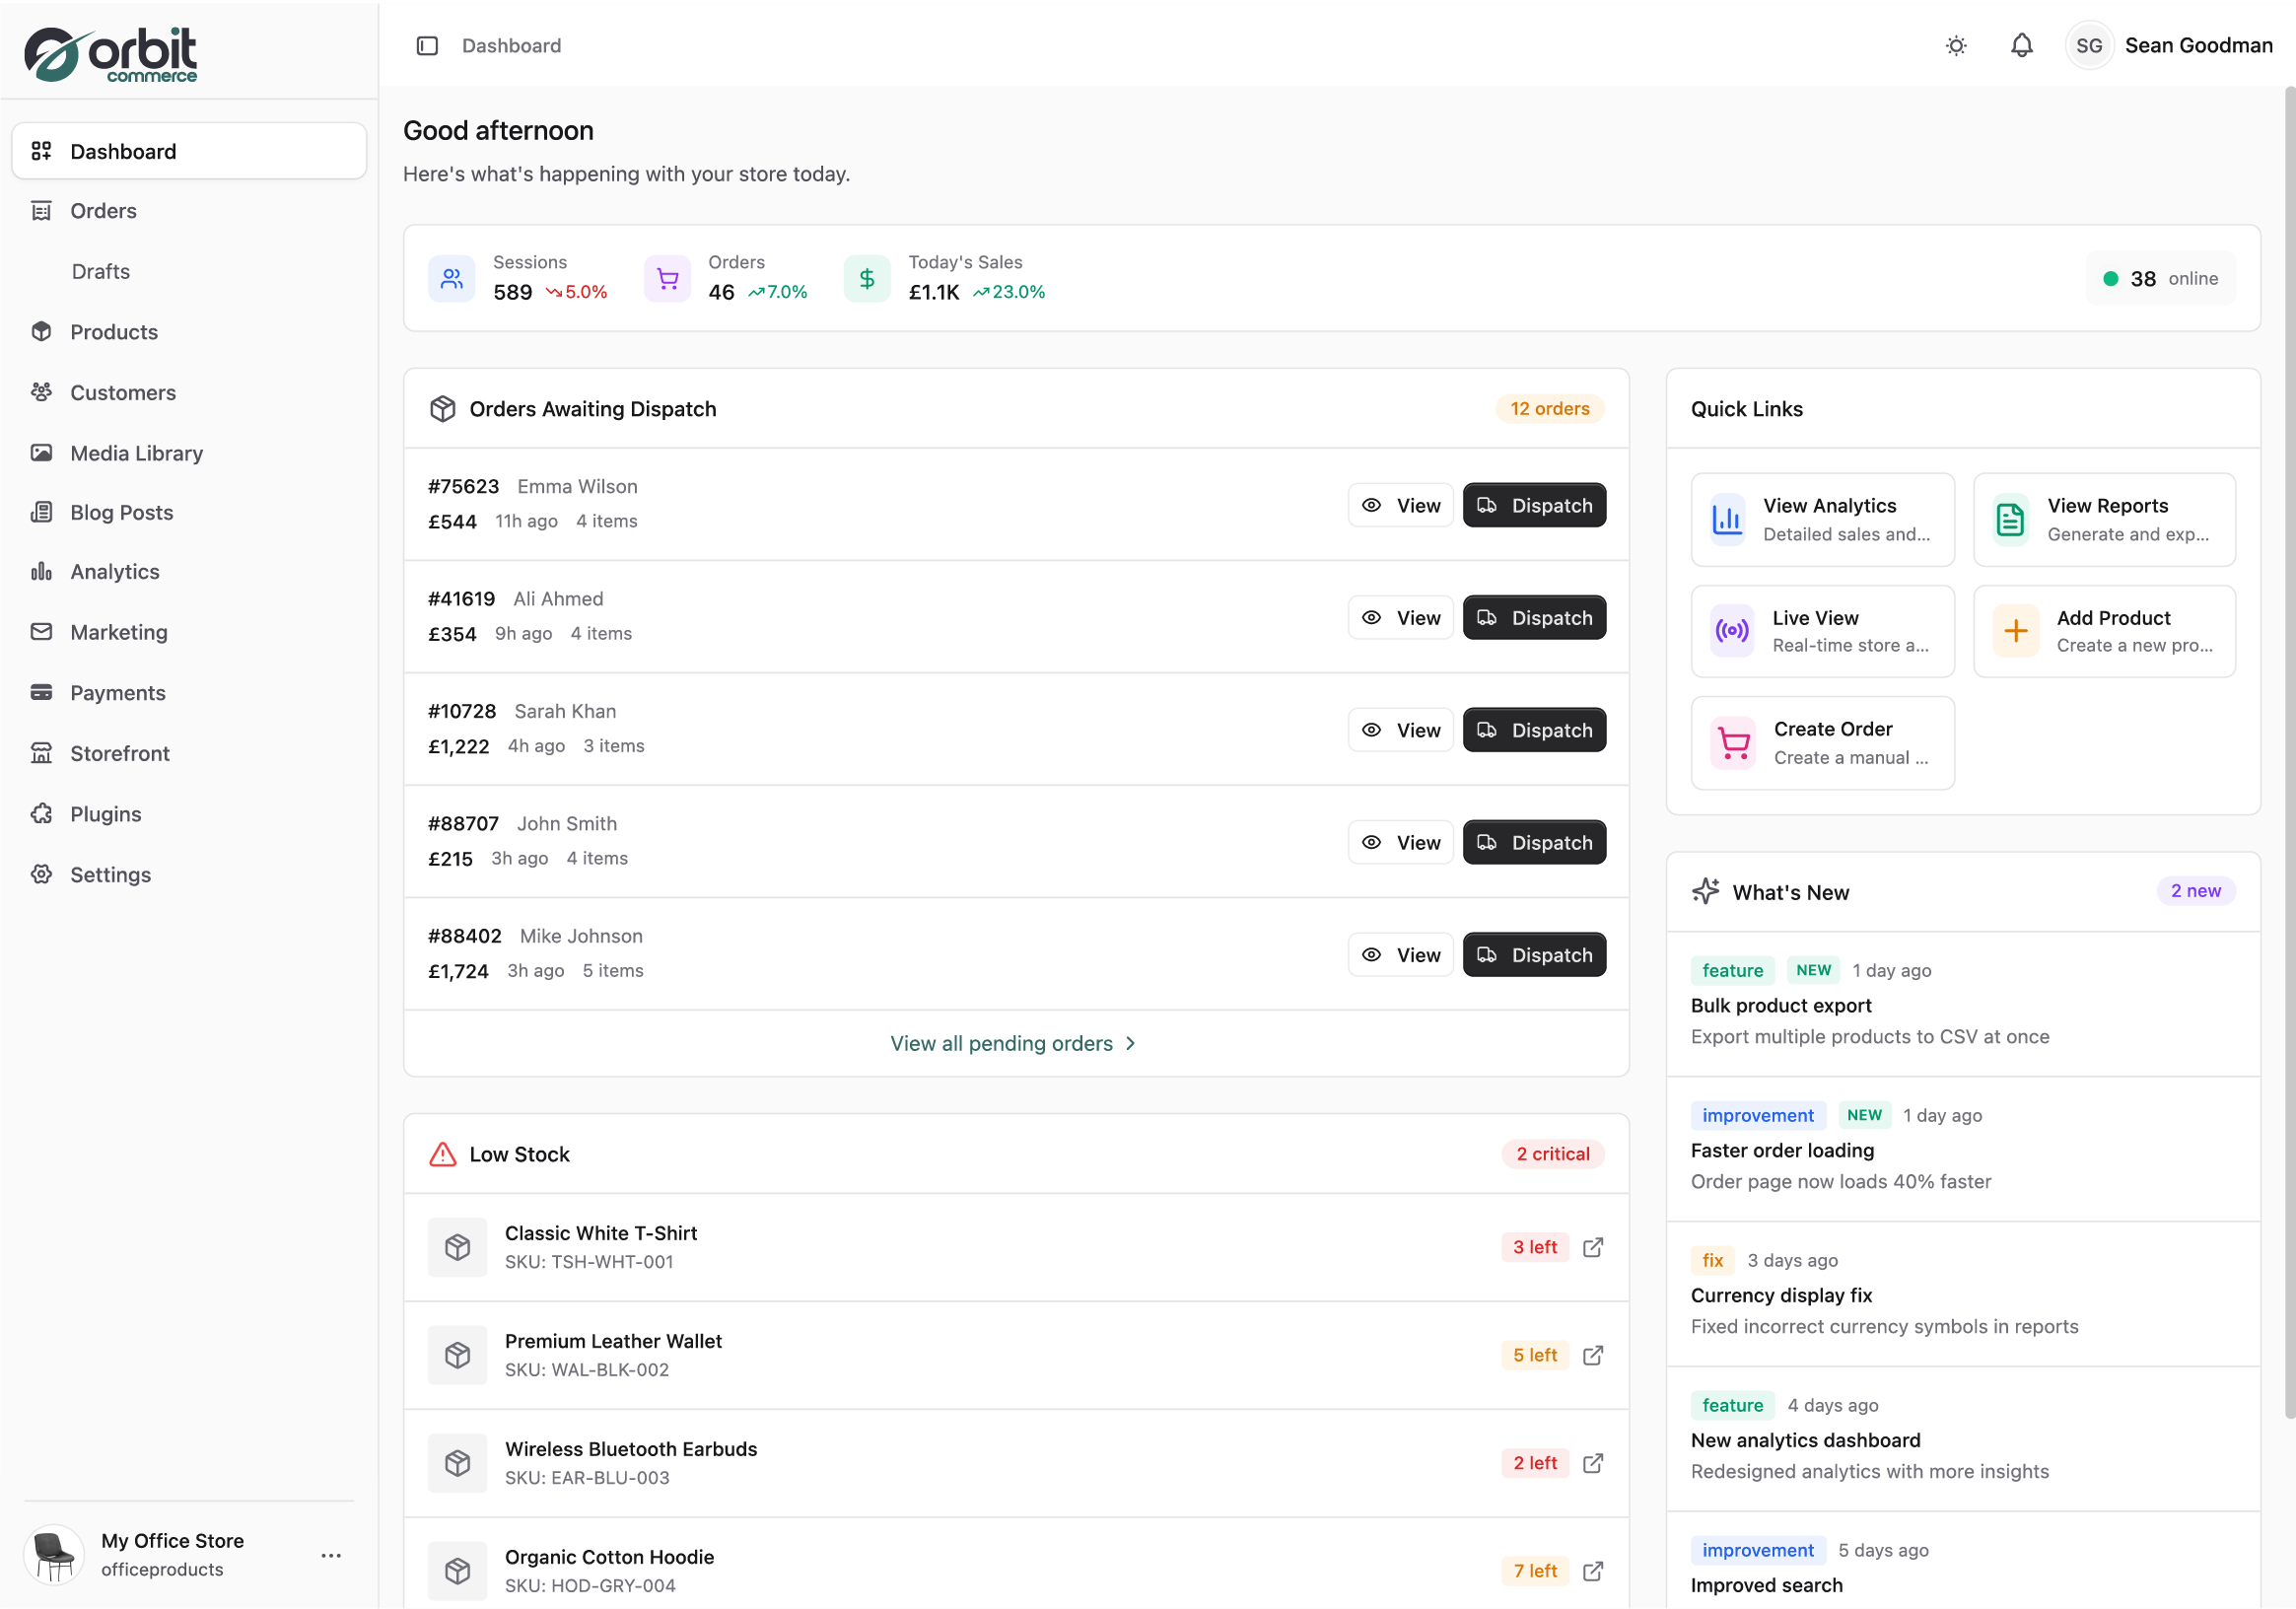Toggle light mode using the sun icon

(x=1956, y=45)
